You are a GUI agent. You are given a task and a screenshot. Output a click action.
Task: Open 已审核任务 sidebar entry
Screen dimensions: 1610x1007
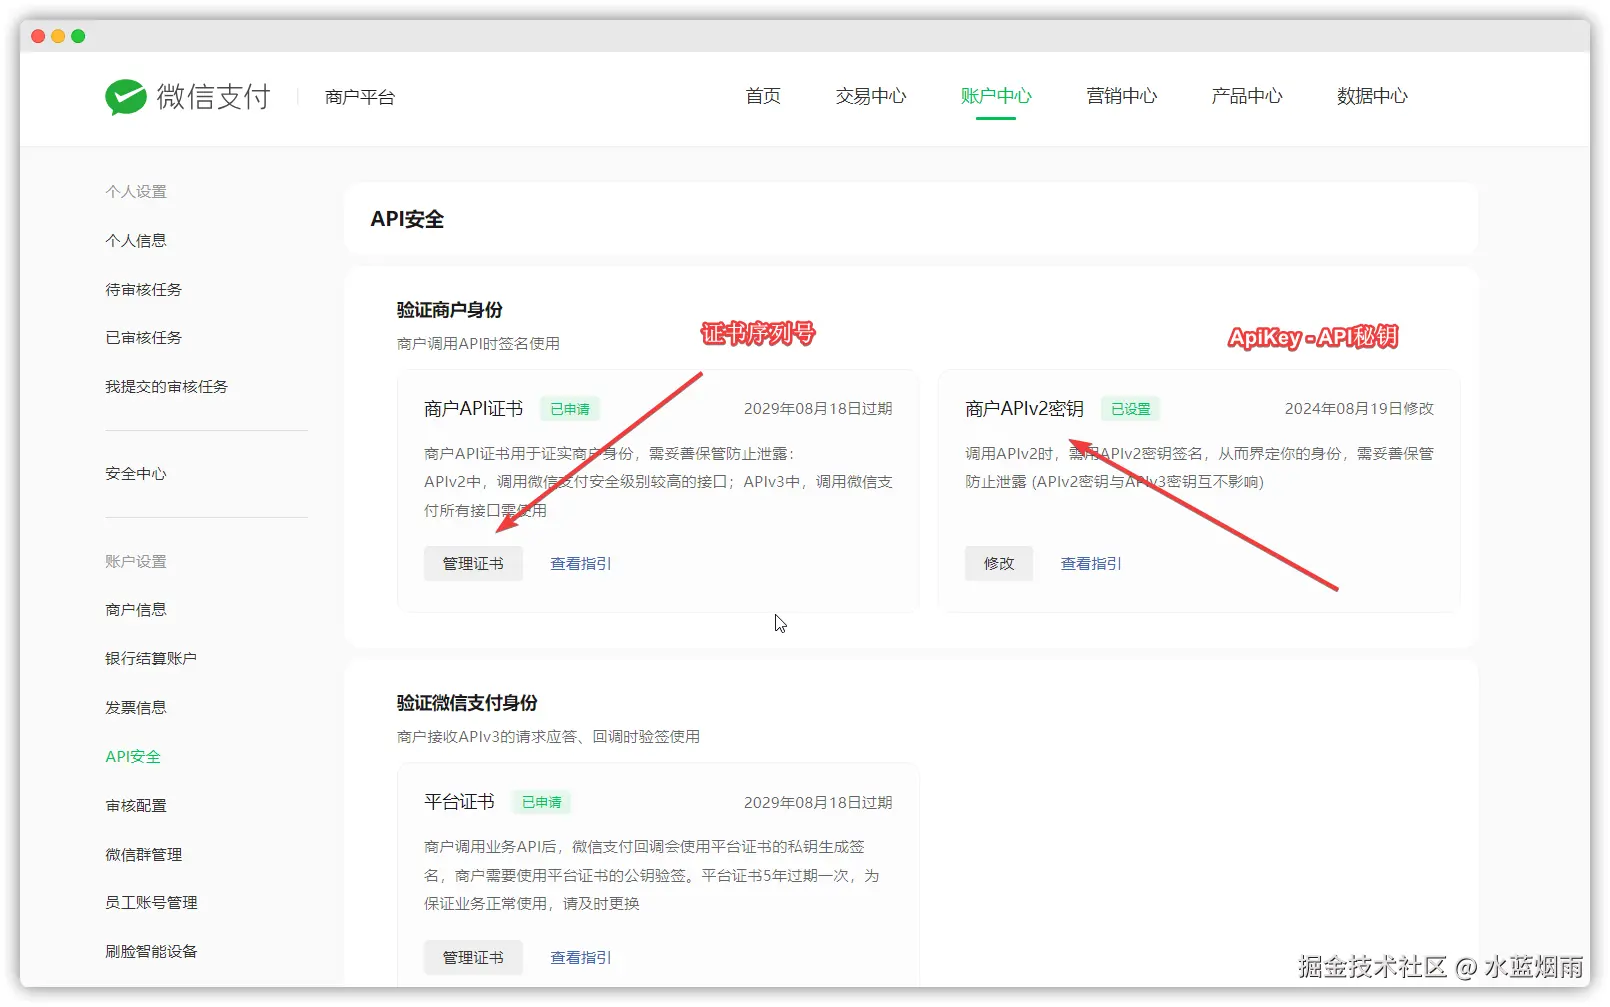pos(144,338)
